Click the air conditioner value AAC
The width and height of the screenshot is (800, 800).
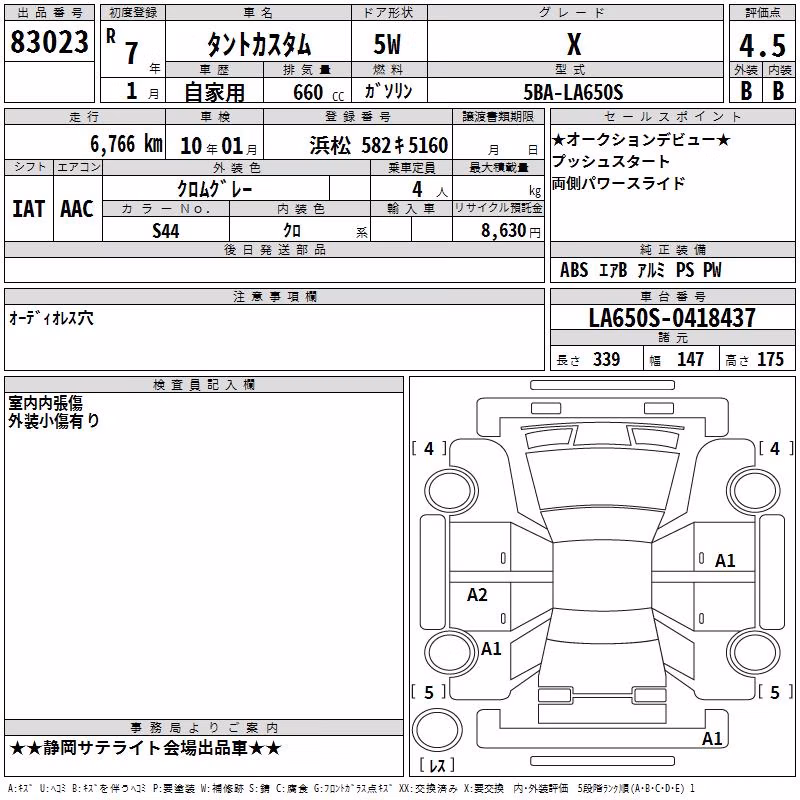coord(77,209)
